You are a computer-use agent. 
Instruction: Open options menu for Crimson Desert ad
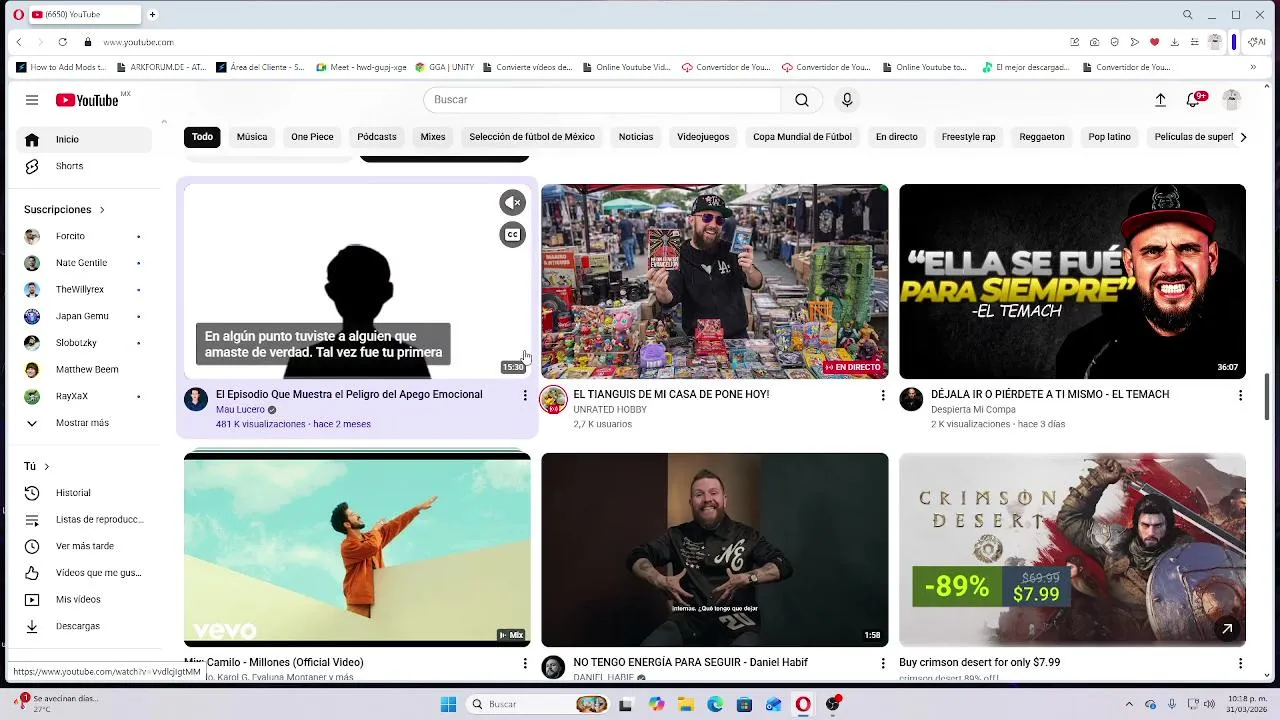click(x=1240, y=664)
